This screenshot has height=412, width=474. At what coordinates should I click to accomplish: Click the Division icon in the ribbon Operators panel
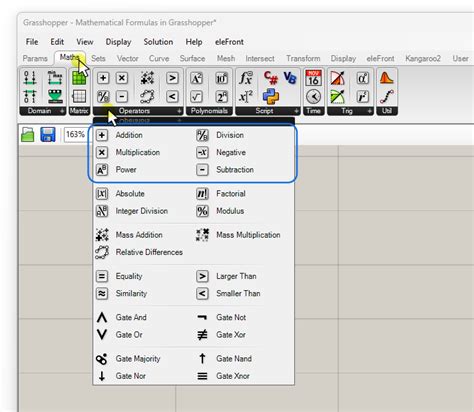tap(103, 97)
